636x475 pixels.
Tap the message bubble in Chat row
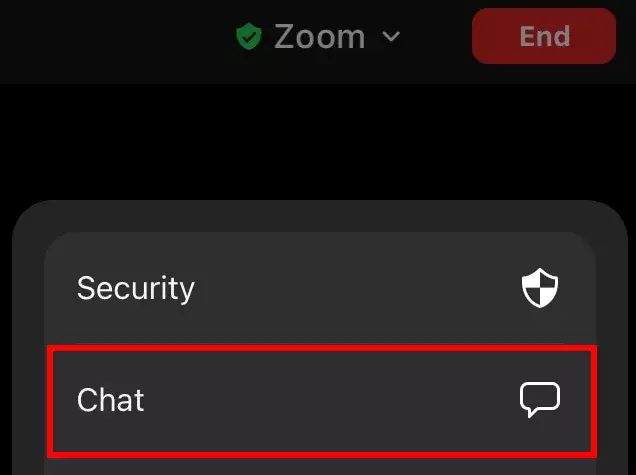click(x=540, y=400)
